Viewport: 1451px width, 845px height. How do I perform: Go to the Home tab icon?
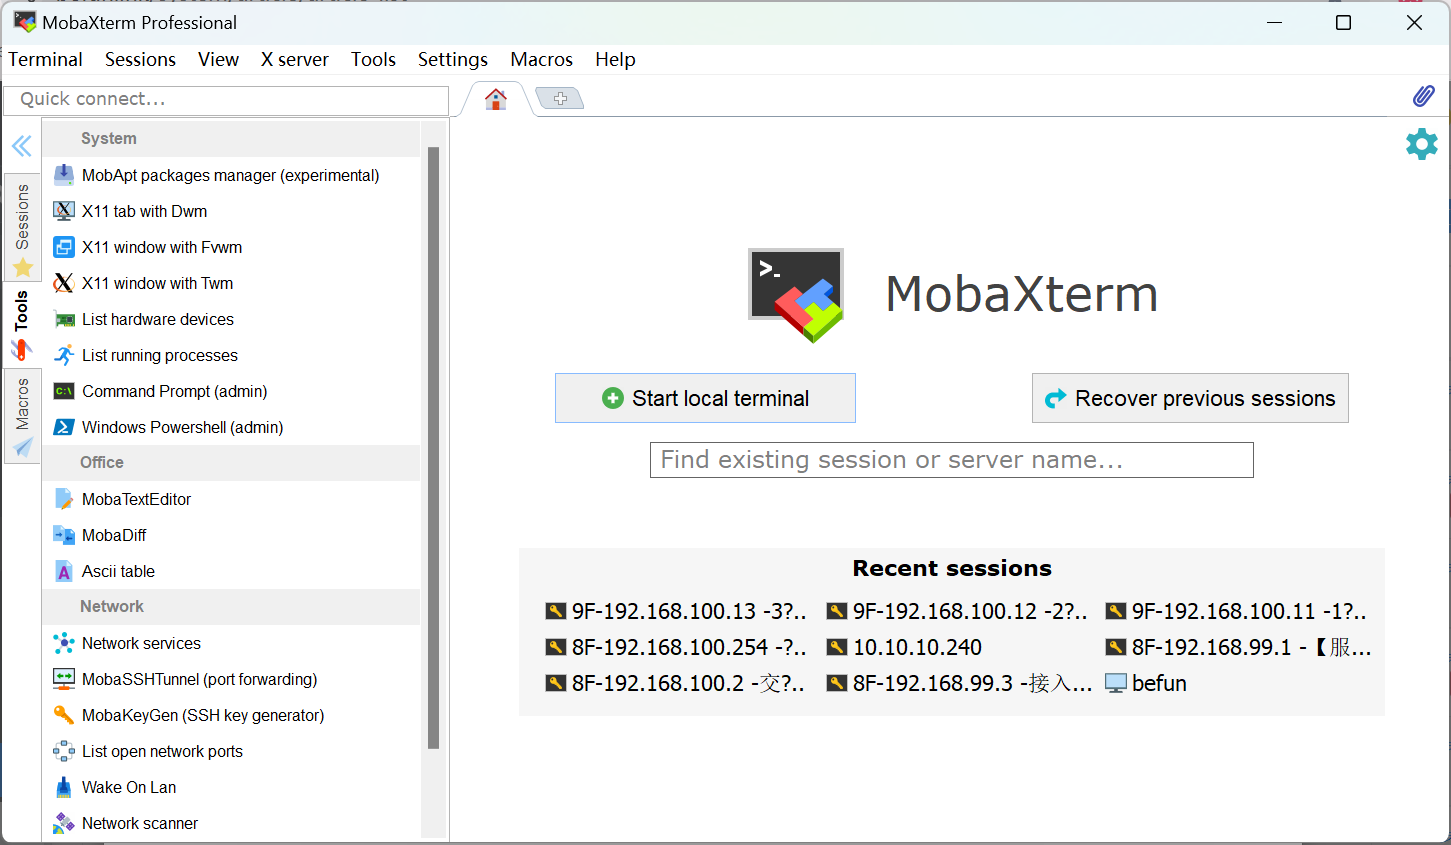click(496, 99)
